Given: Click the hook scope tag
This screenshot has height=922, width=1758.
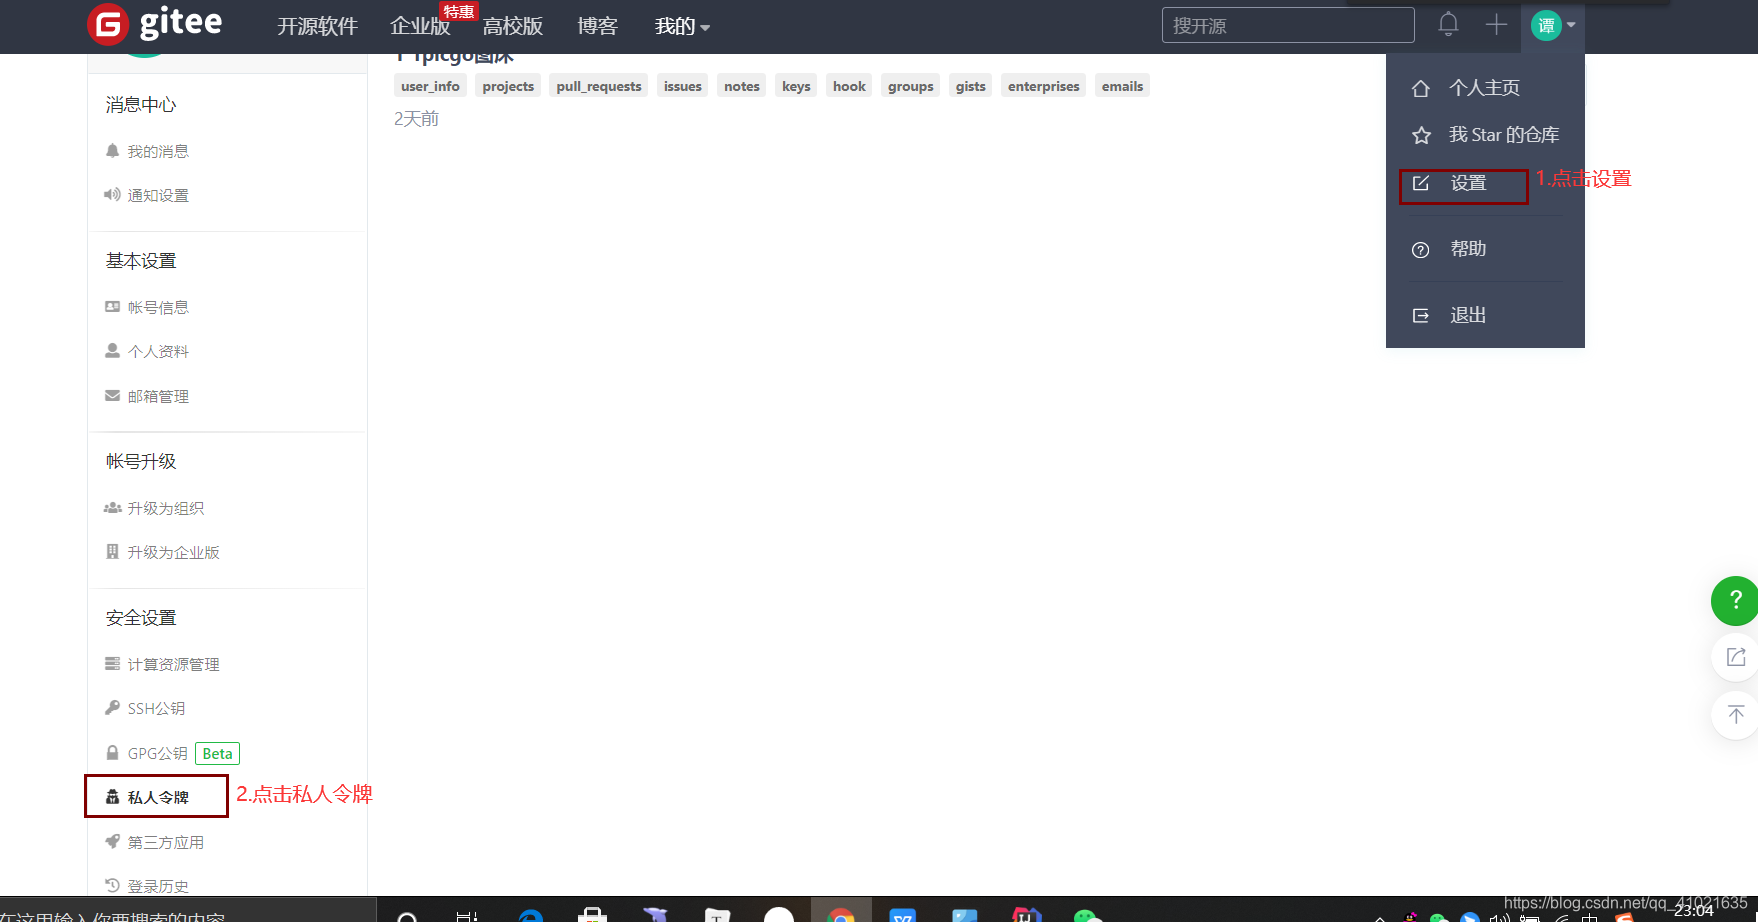Looking at the screenshot, I should pyautogui.click(x=849, y=86).
